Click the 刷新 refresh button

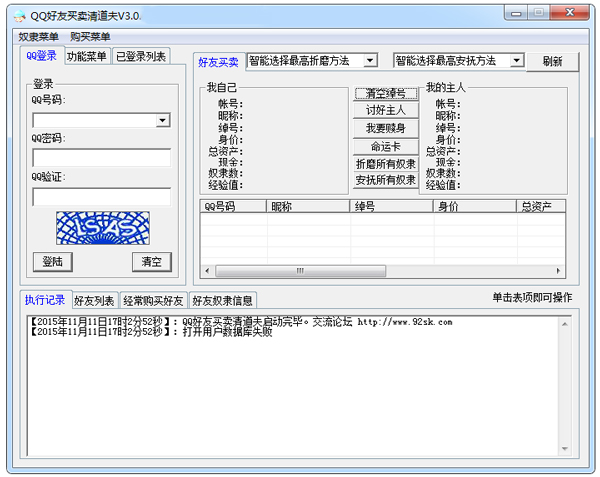coord(552,61)
